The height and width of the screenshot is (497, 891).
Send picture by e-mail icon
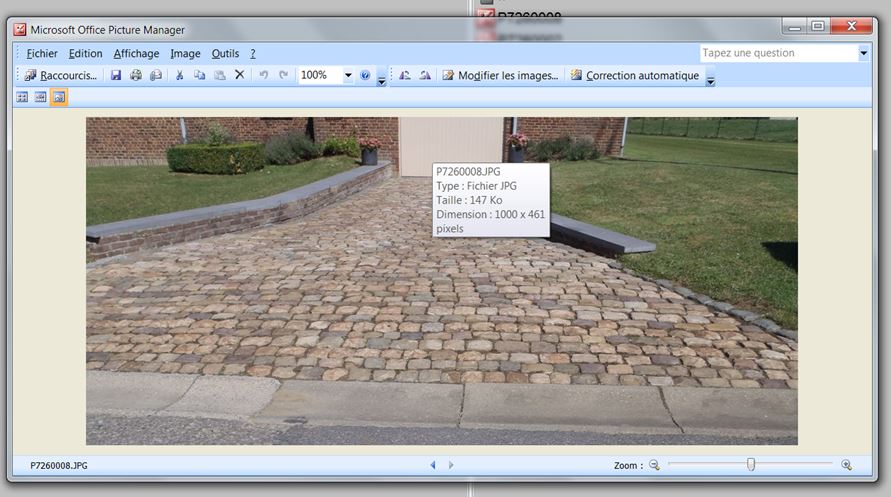(x=155, y=75)
